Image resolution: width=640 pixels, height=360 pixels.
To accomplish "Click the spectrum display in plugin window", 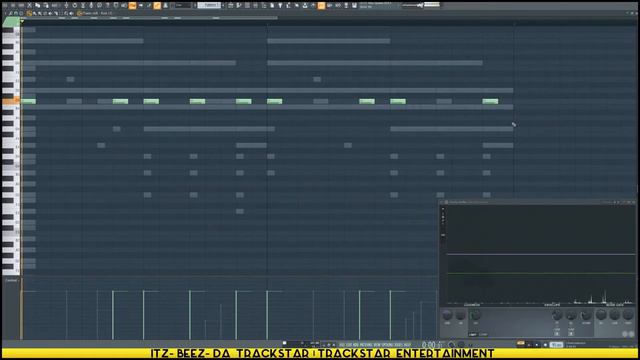I will [x=541, y=255].
